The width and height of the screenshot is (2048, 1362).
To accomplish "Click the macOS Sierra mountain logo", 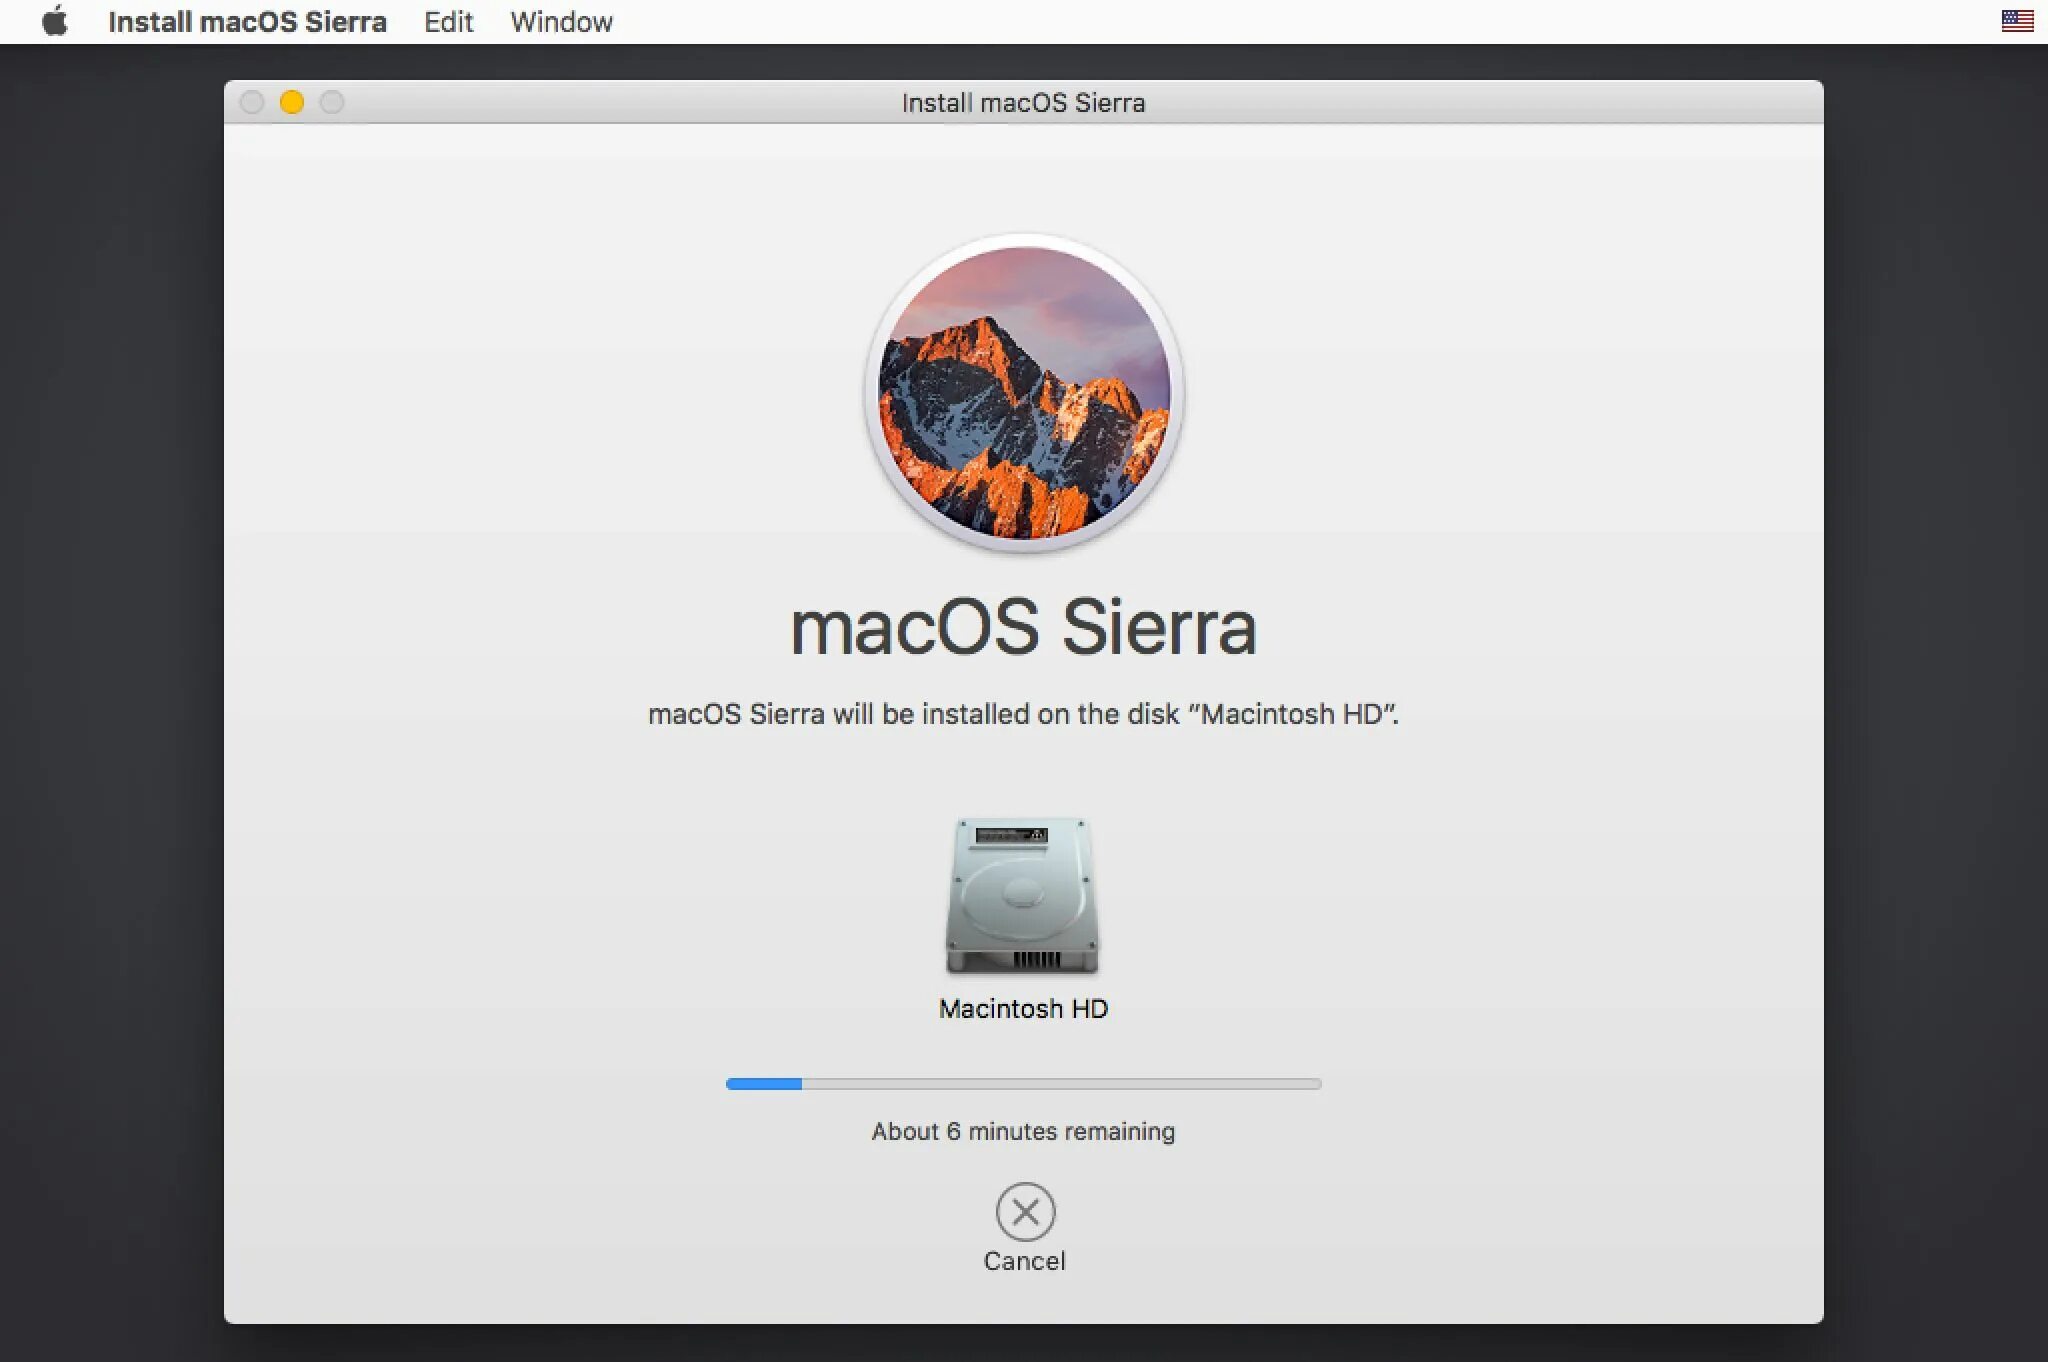I will click(1024, 393).
